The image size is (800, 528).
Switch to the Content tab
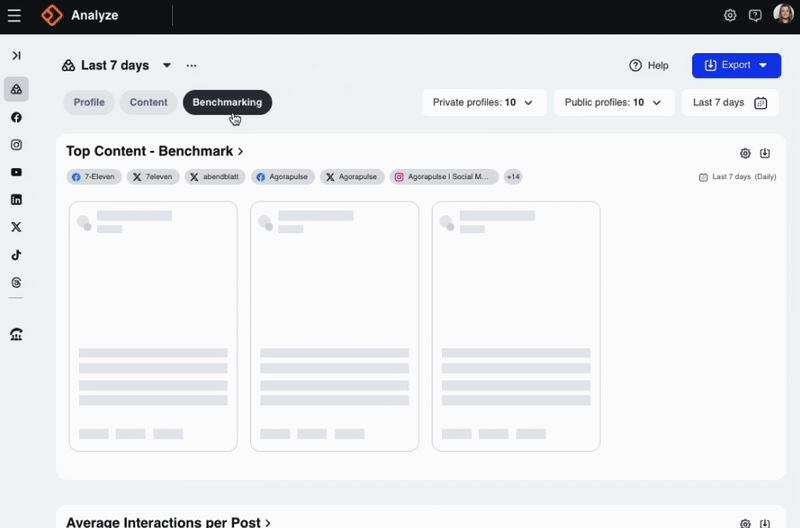148,103
